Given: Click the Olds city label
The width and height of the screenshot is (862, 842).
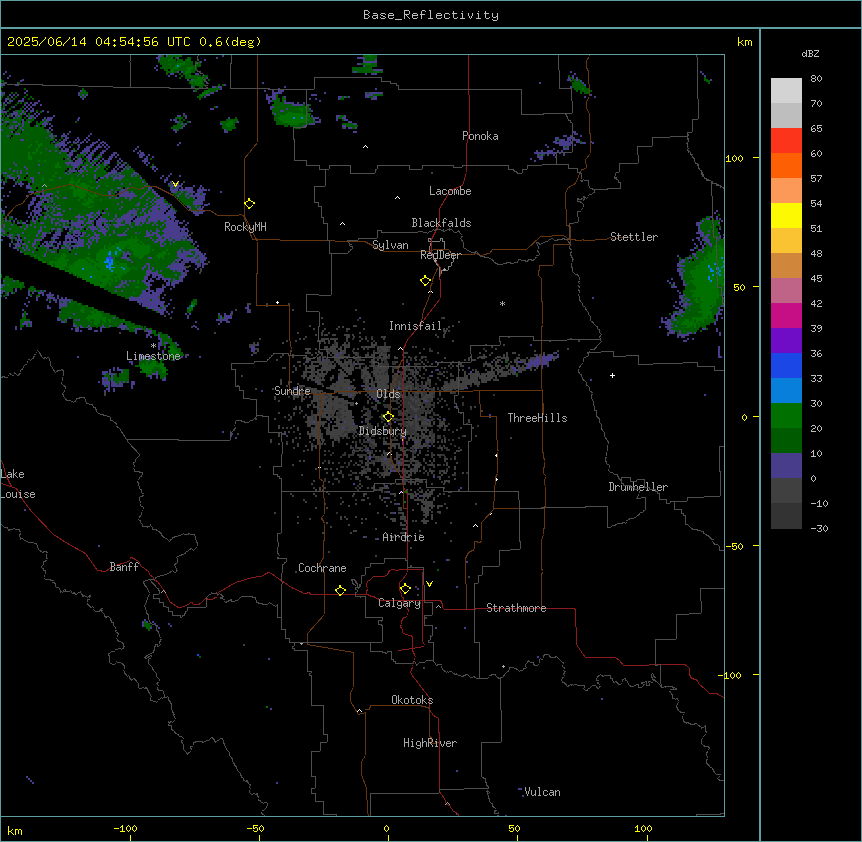Looking at the screenshot, I should (x=388, y=394).
